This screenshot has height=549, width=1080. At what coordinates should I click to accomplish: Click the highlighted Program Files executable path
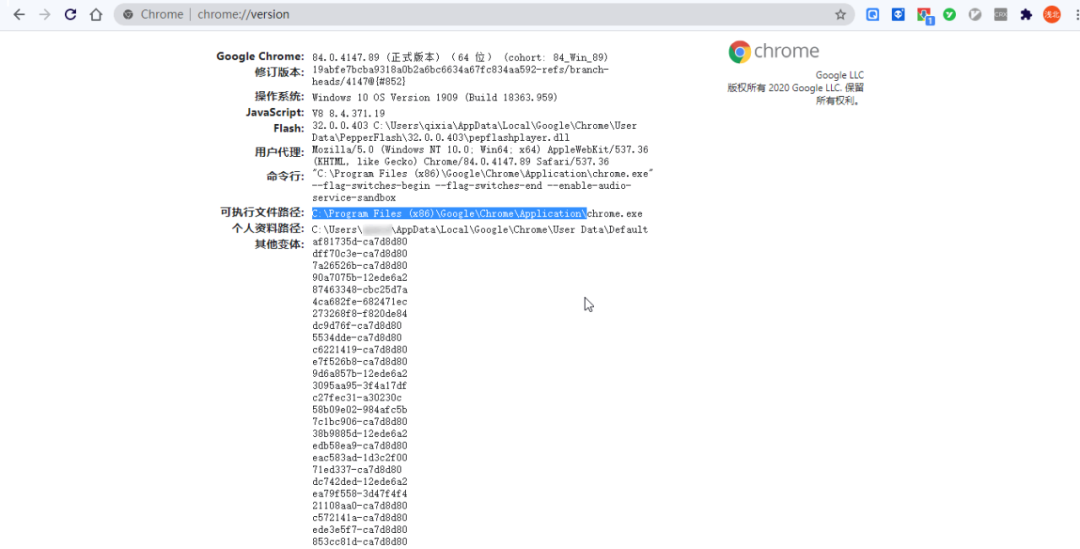click(x=449, y=214)
